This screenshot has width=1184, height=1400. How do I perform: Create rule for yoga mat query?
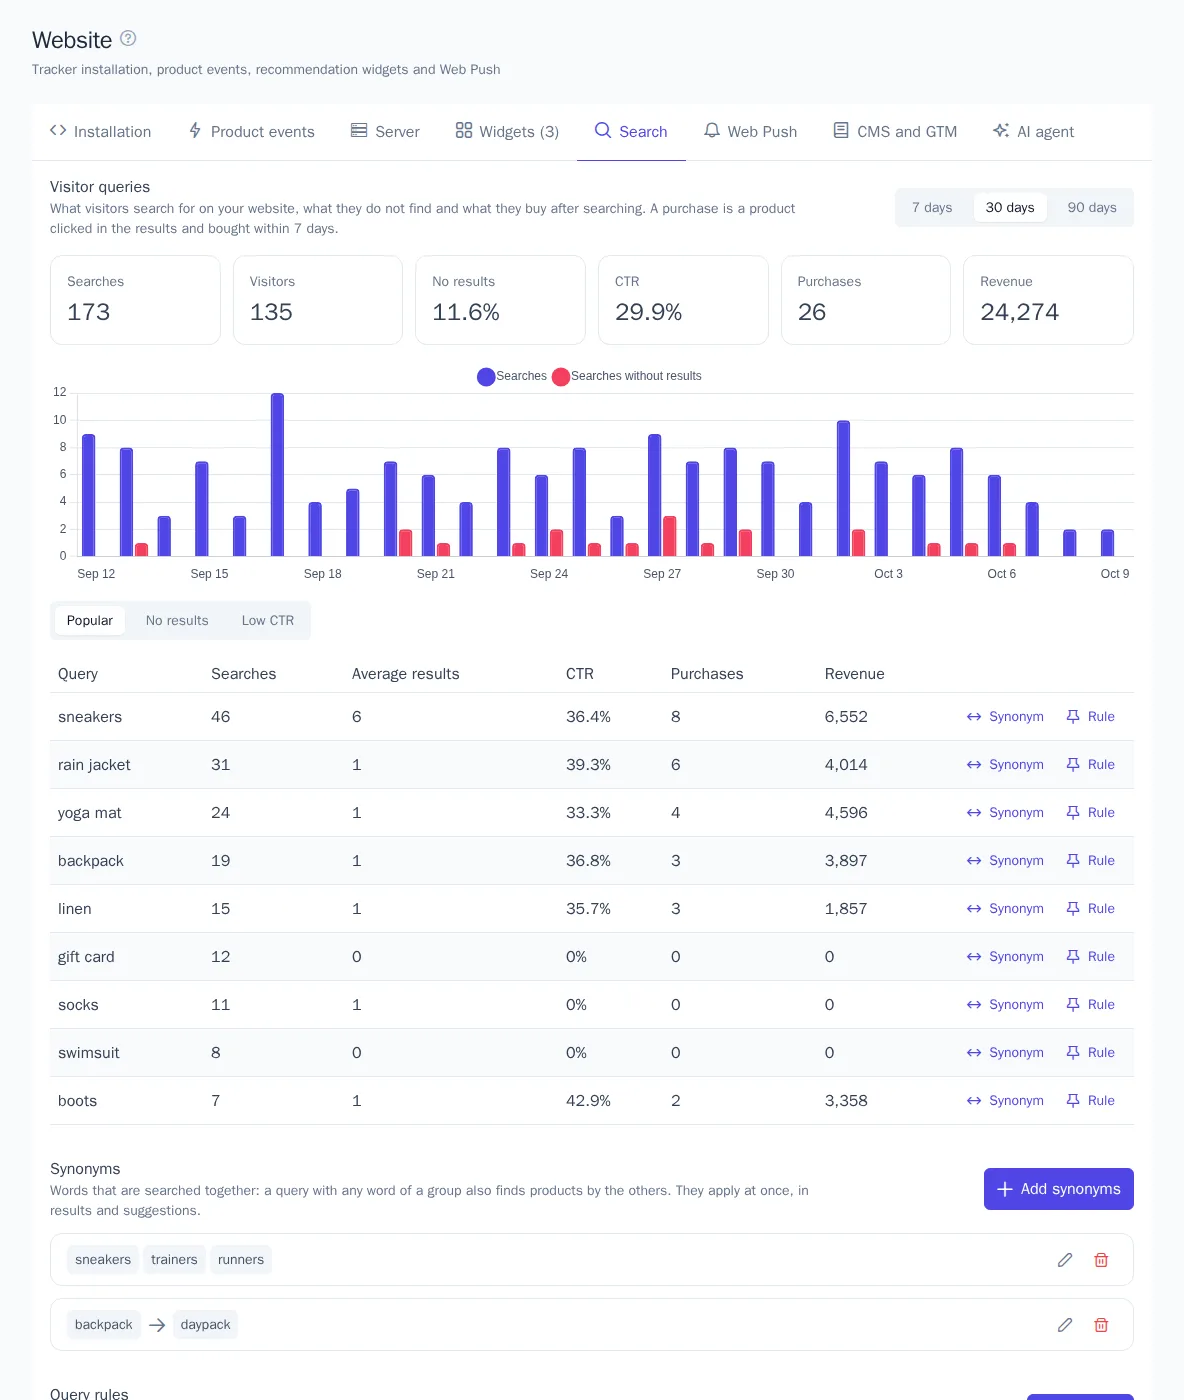tap(1090, 813)
